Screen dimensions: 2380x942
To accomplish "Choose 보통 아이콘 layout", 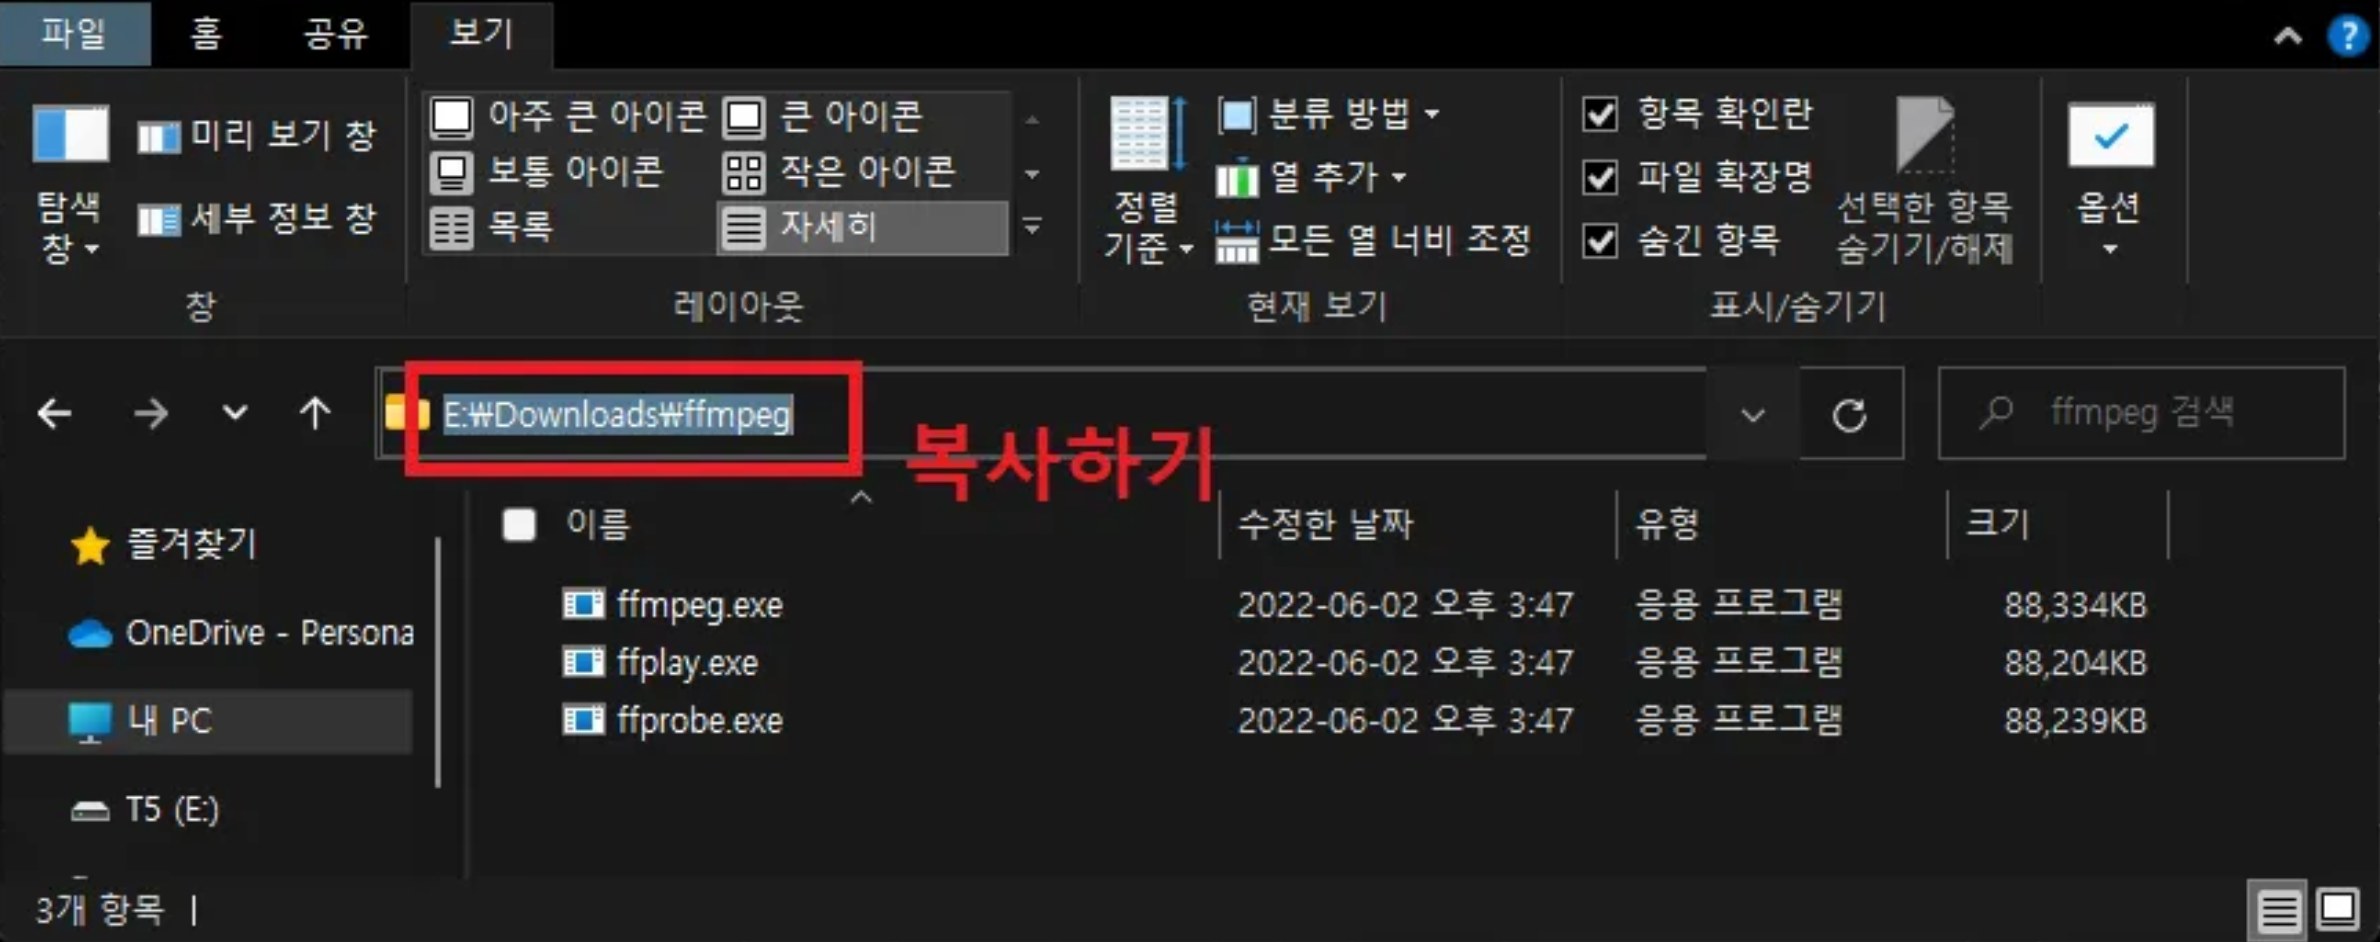I will coord(546,172).
